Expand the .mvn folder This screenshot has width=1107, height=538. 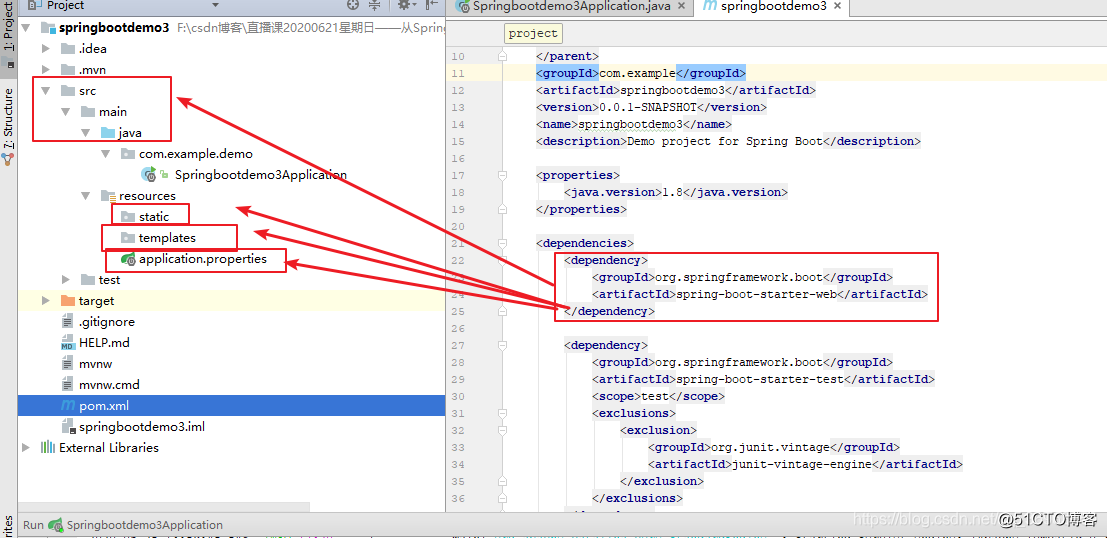[x=46, y=70]
